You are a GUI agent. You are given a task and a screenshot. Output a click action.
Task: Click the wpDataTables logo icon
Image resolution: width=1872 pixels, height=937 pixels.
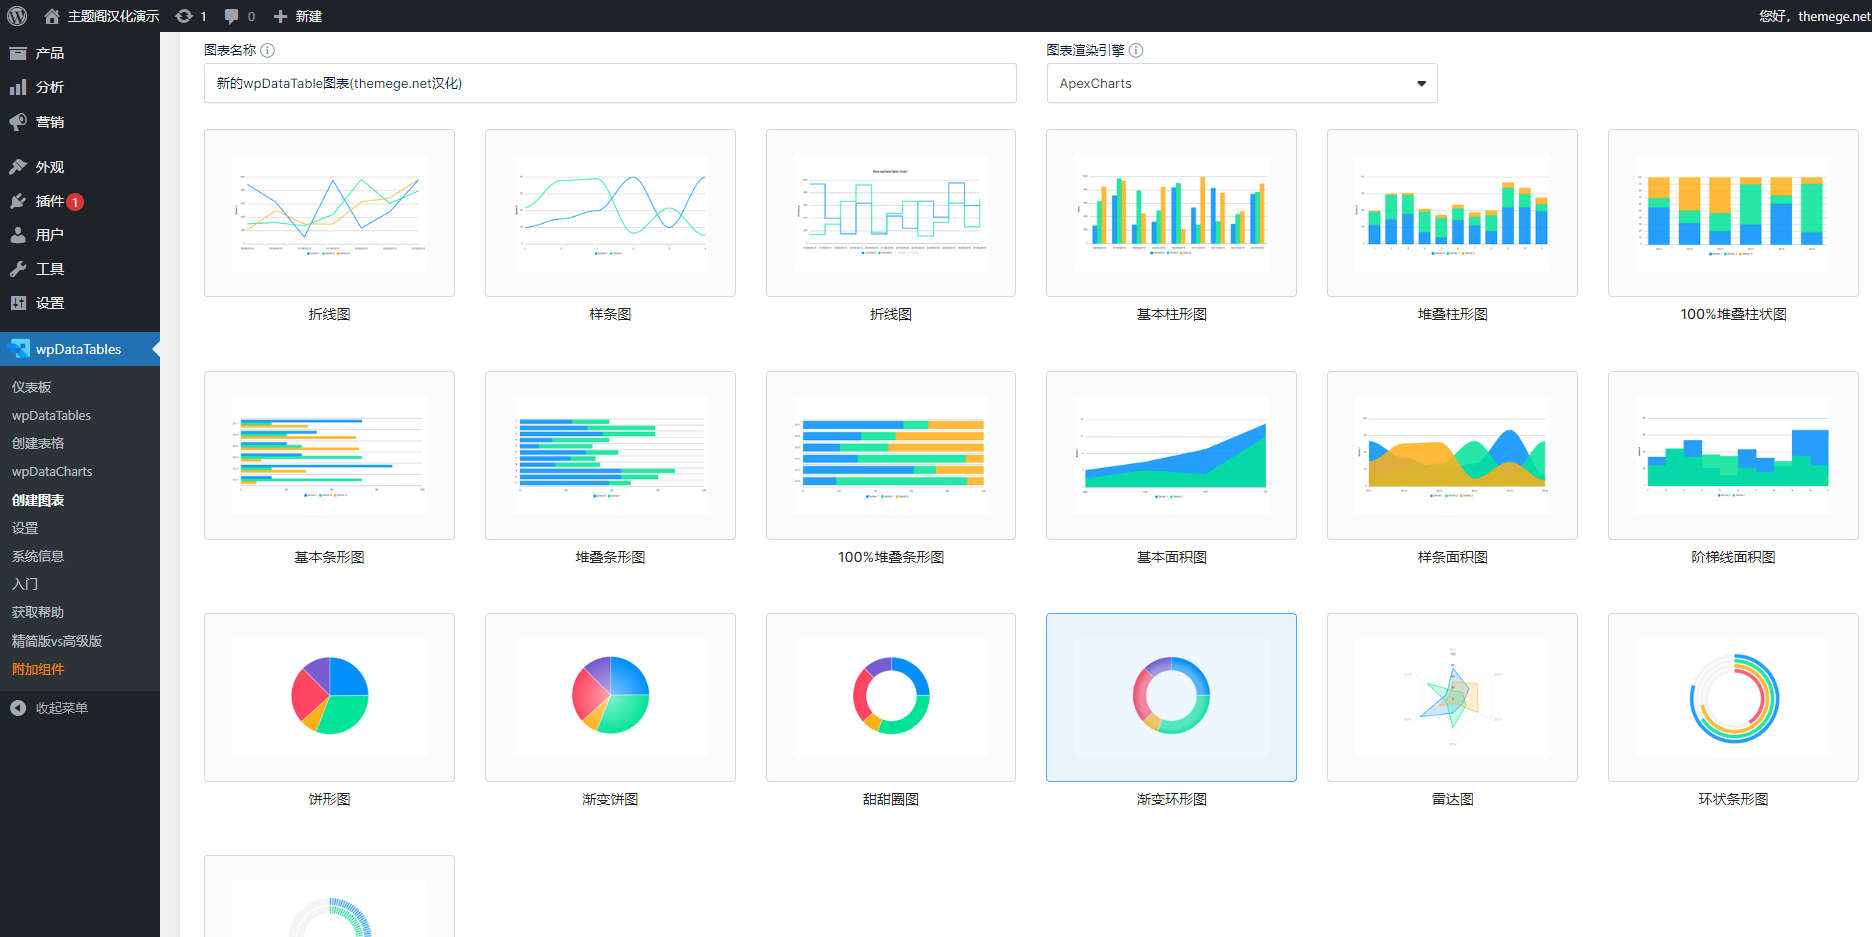pyautogui.click(x=19, y=349)
